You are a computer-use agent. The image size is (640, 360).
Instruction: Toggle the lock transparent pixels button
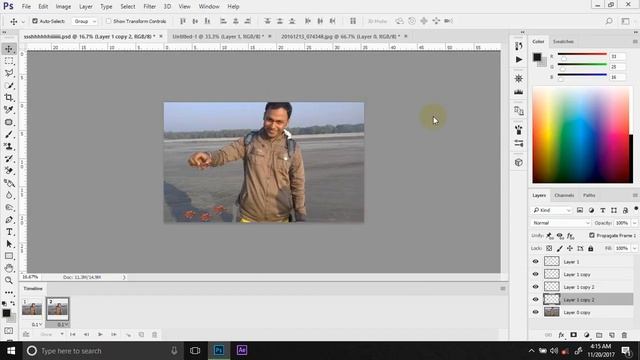549,248
